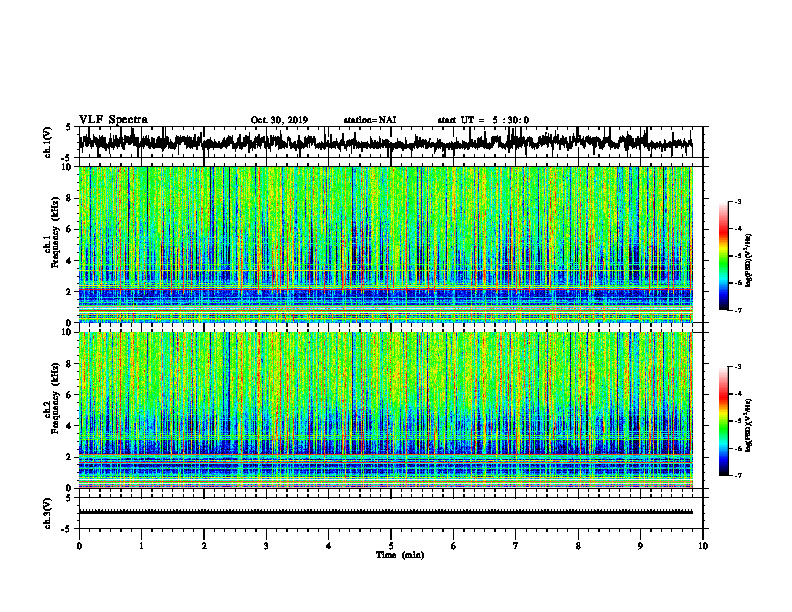Click the log(PSD) label beside ch.1 color bar
This screenshot has height=612, width=792.
tap(749, 261)
